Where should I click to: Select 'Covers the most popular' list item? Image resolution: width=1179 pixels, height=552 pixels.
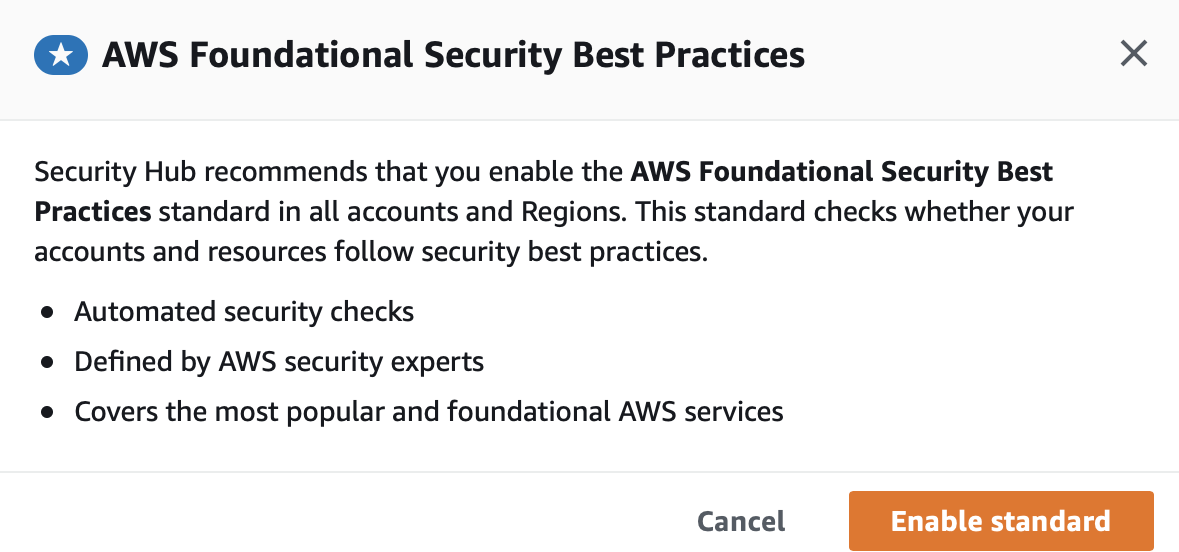coord(429,411)
